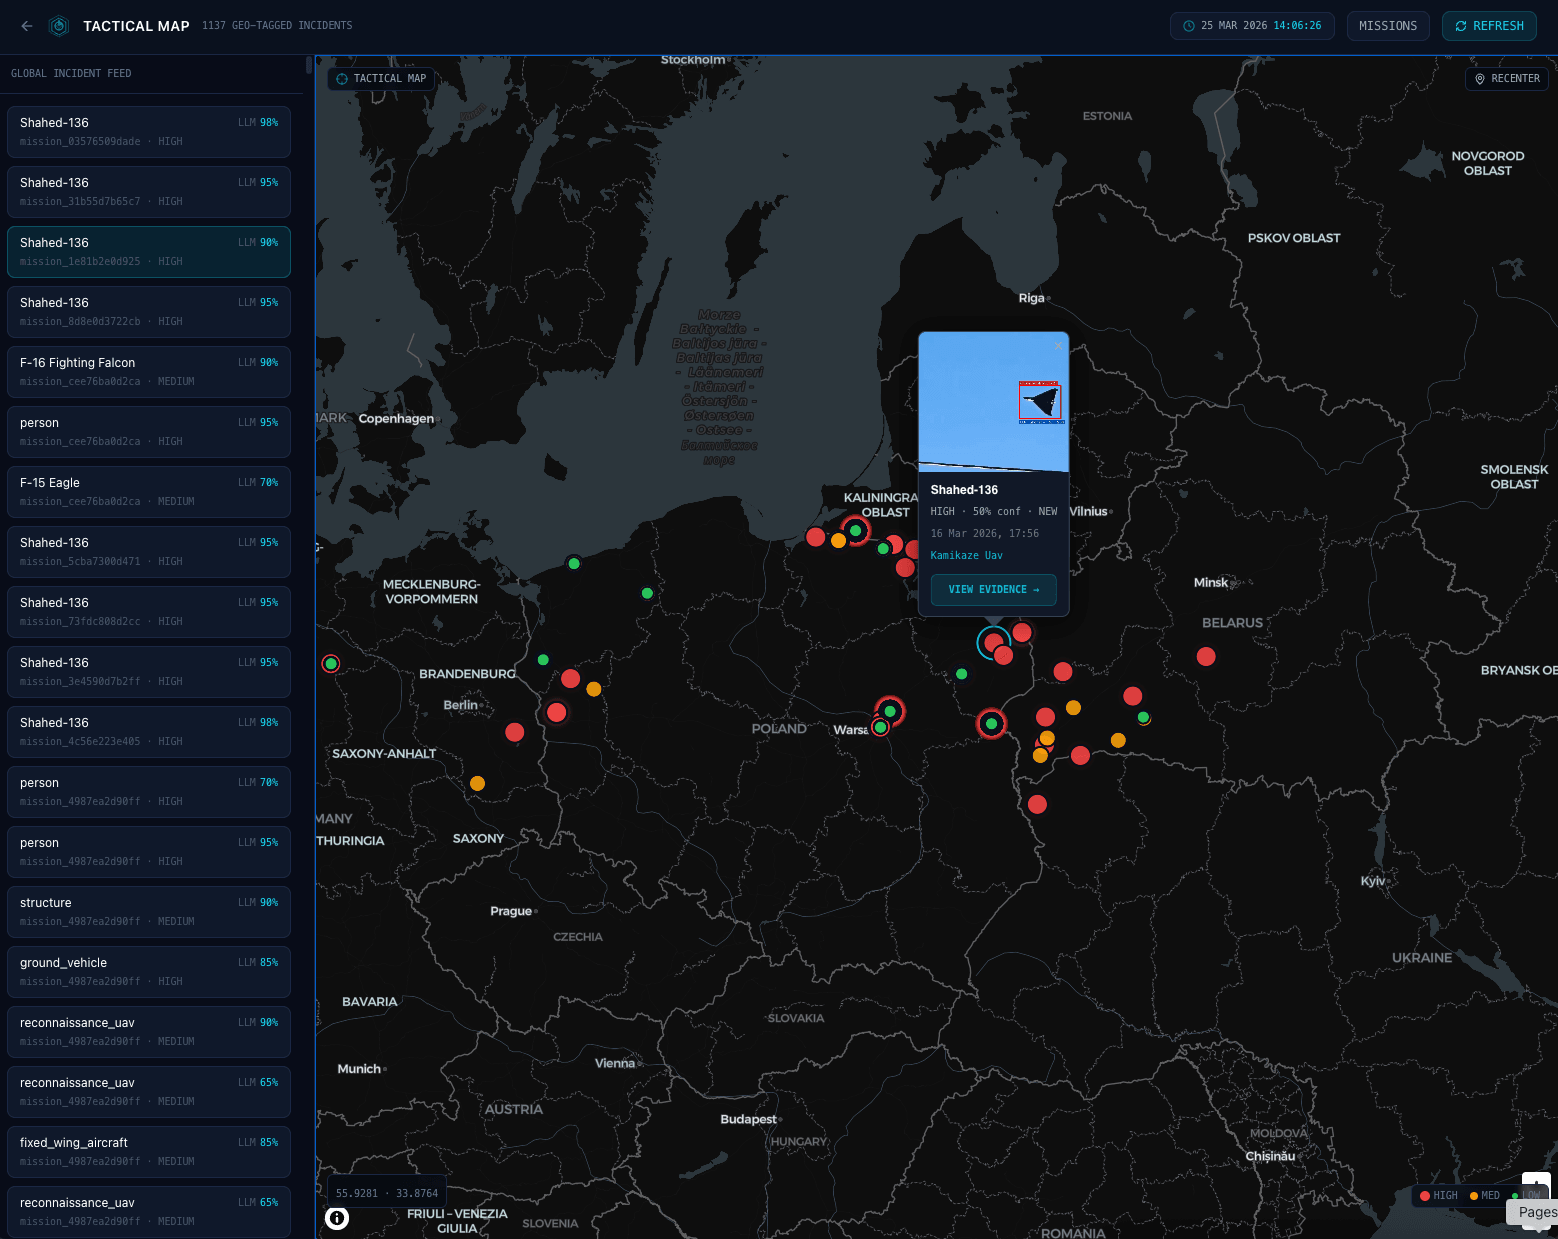This screenshot has width=1558, height=1239.
Task: Click the map info icon bottom-left
Action: pos(337,1217)
